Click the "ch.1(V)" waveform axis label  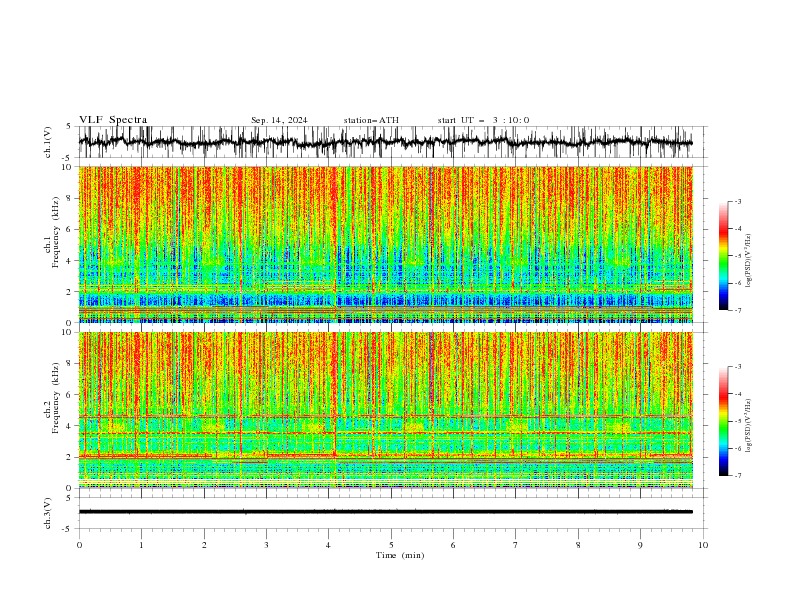point(48,142)
